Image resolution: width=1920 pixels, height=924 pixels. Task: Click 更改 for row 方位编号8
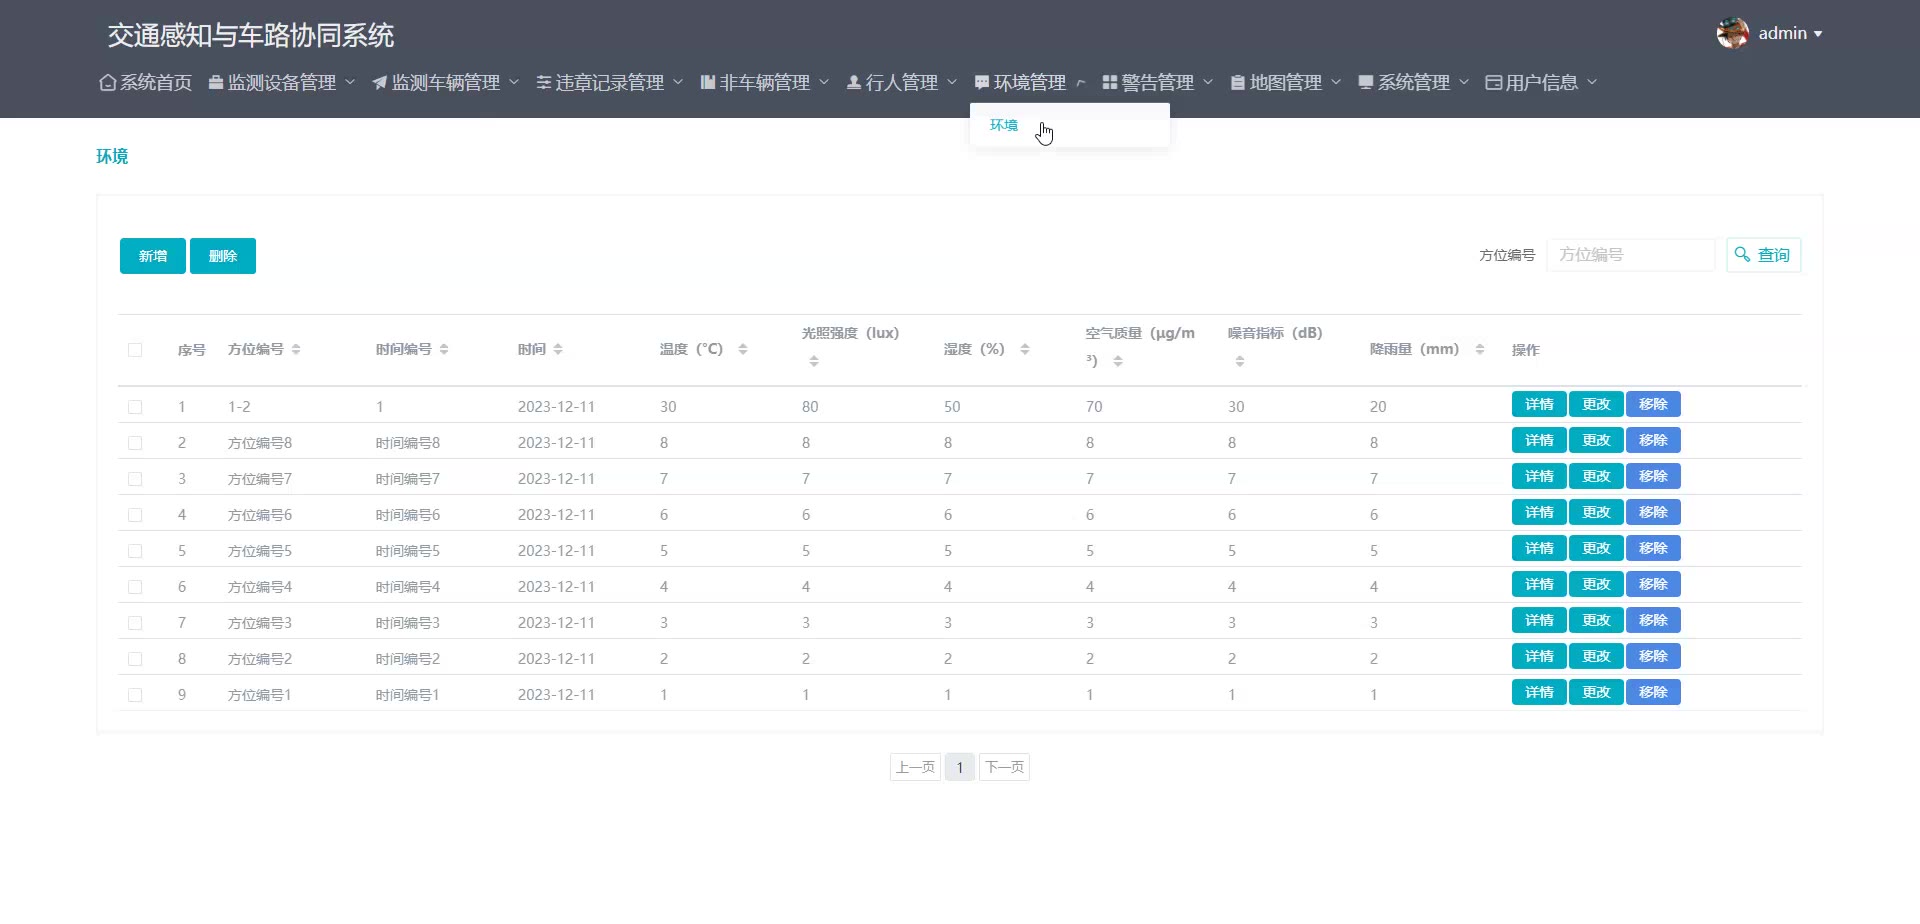tap(1596, 440)
